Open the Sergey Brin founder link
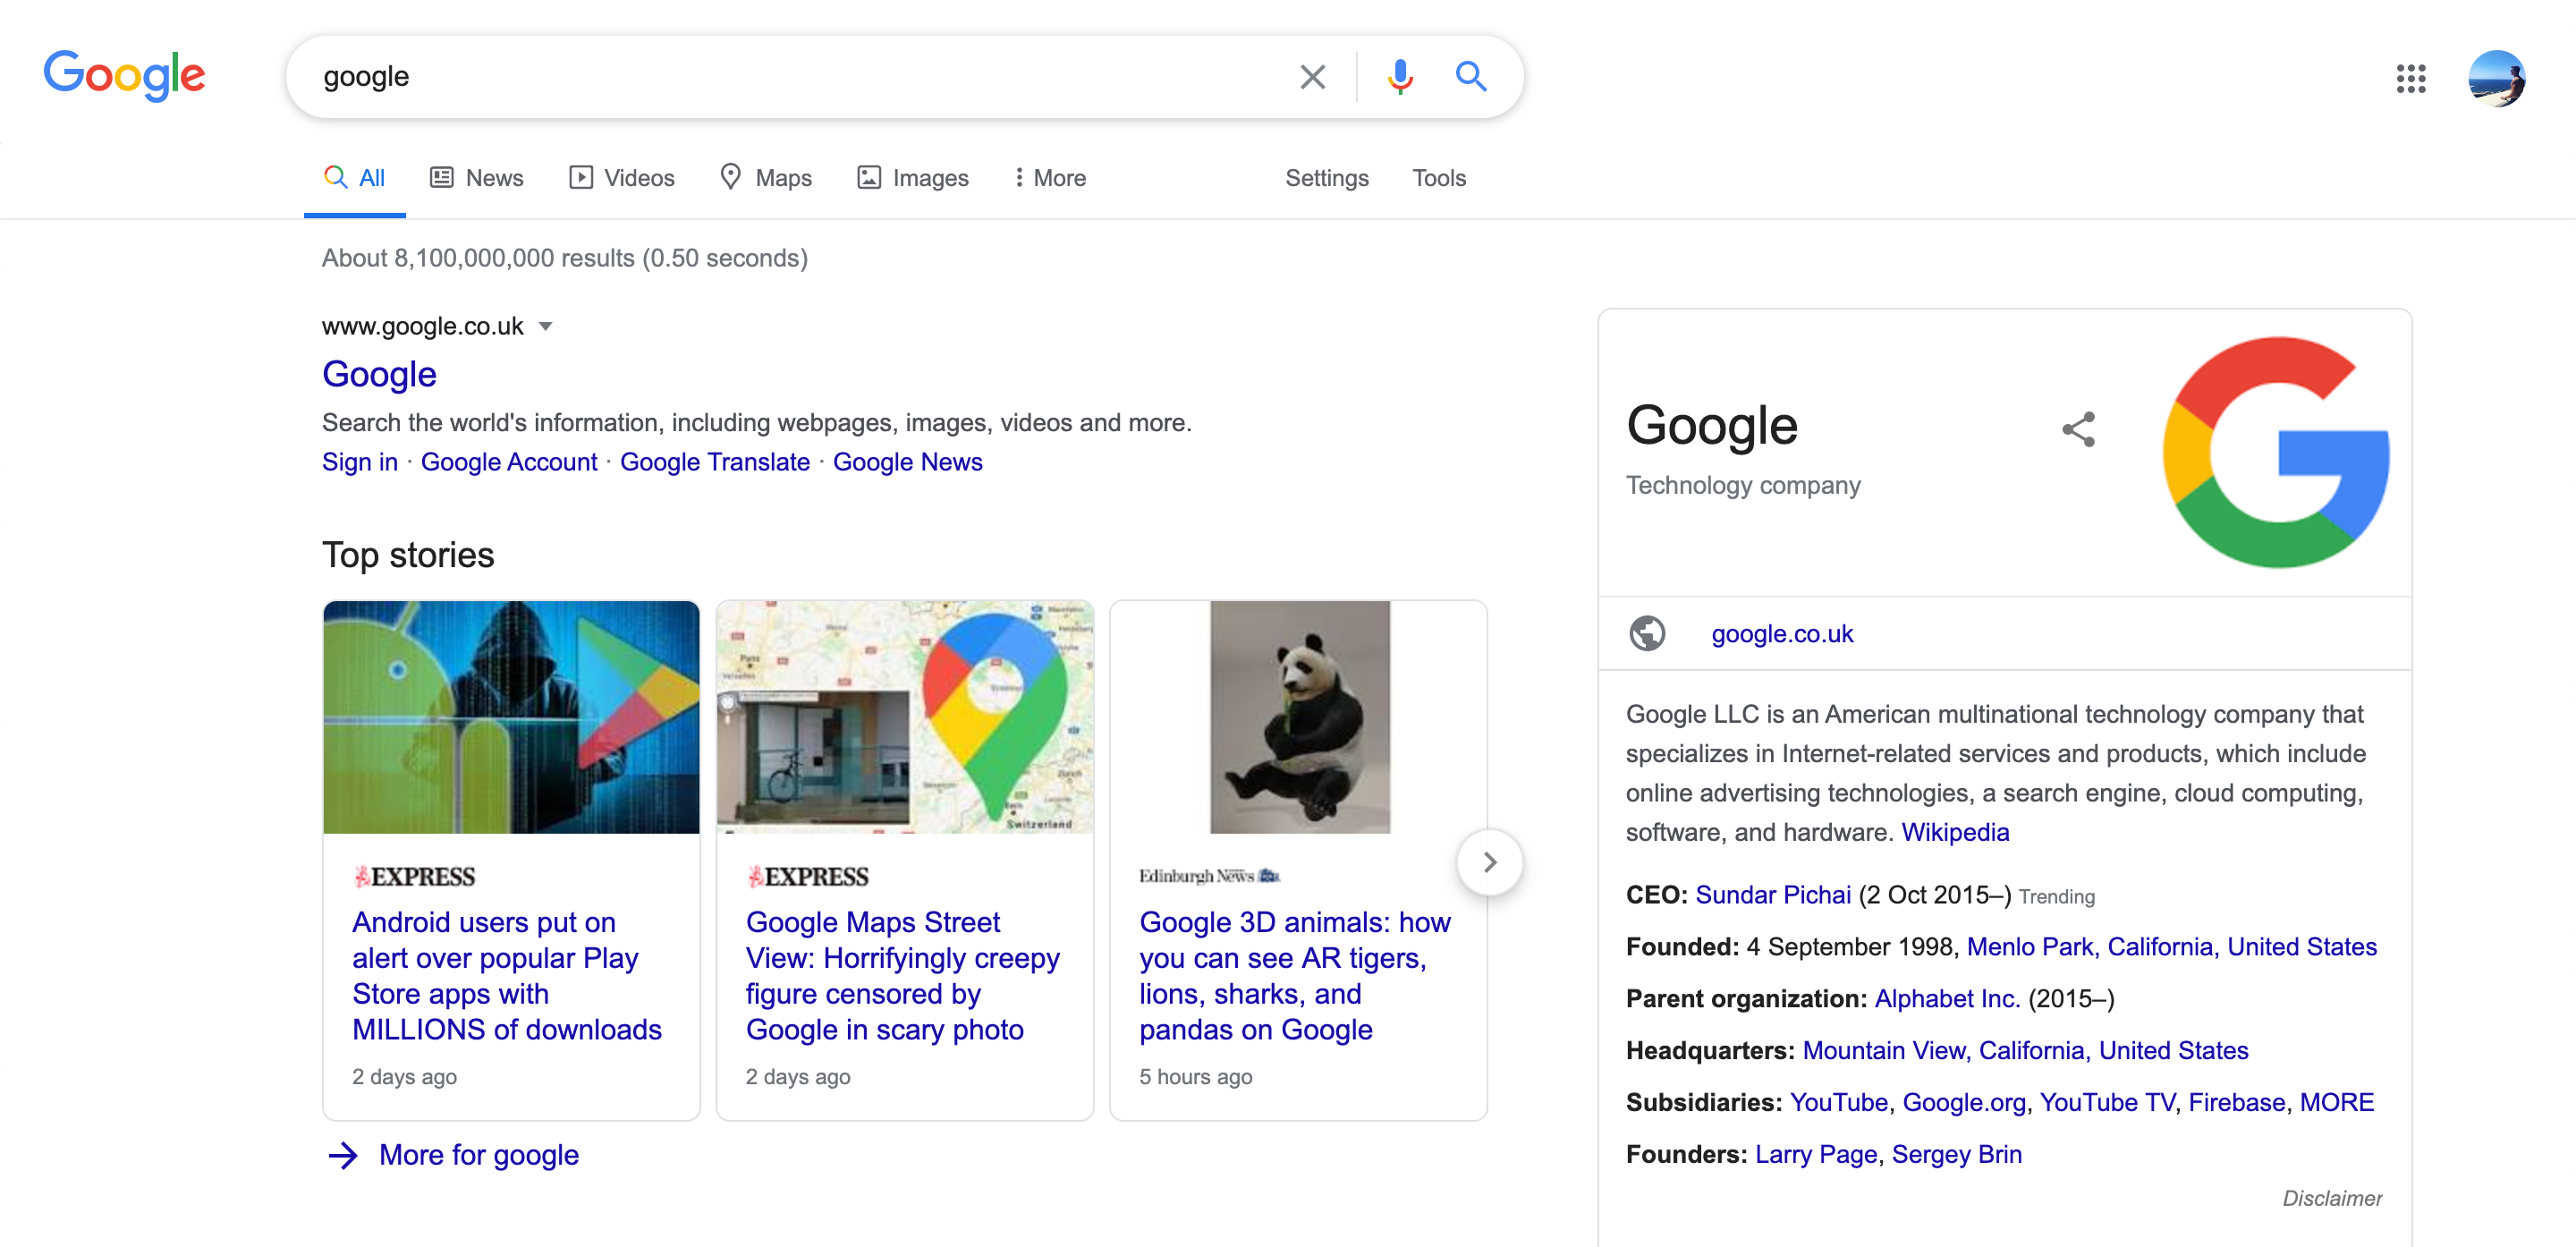Screen dimensions: 2576x1247 click(x=1956, y=1155)
